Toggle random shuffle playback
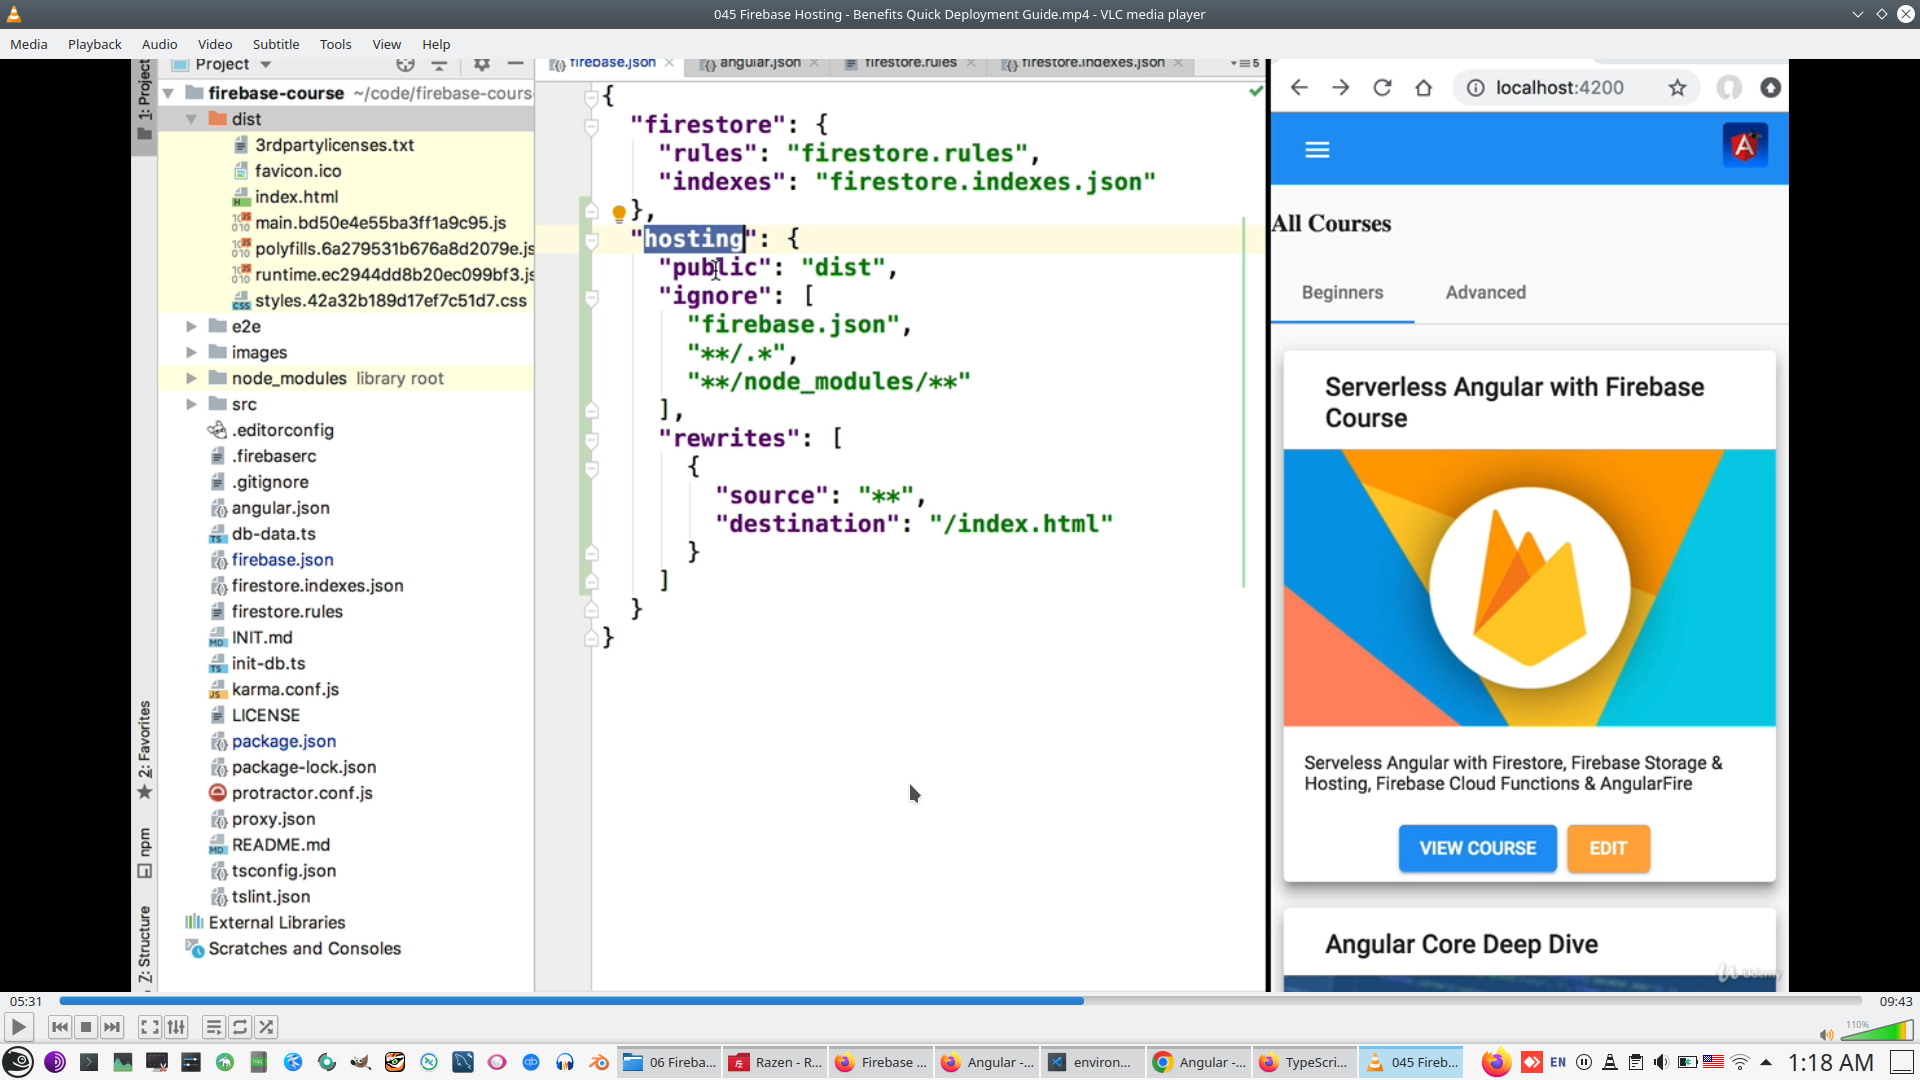Screen dimensions: 1920x1080 tap(266, 1027)
